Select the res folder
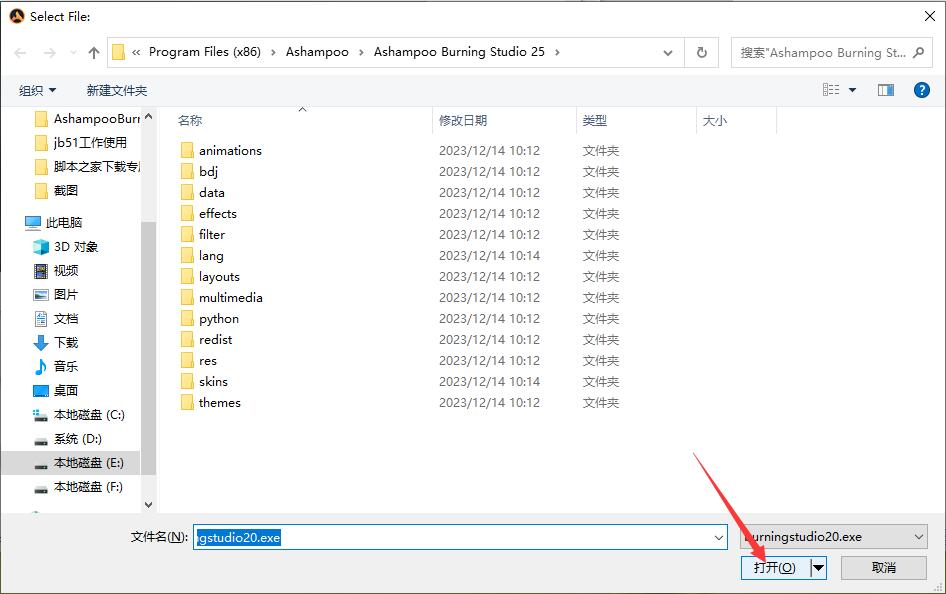 pyautogui.click(x=198, y=361)
